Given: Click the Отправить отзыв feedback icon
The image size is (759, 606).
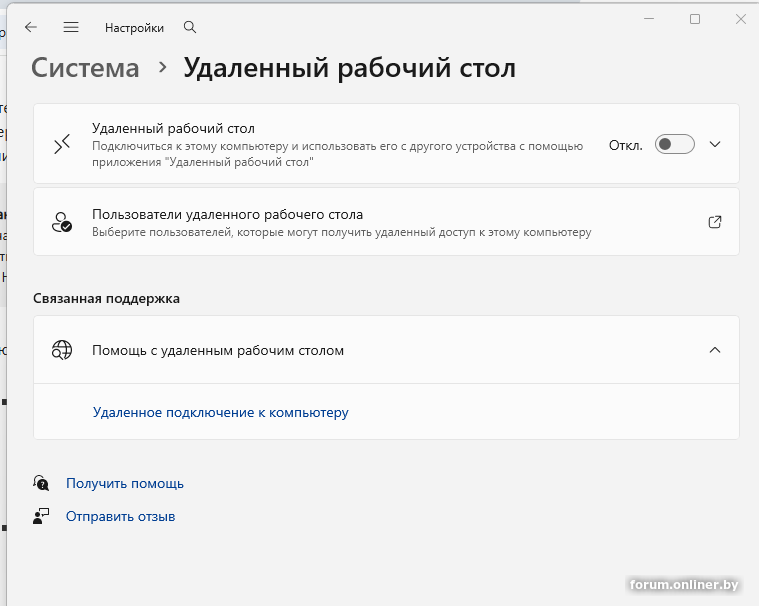Looking at the screenshot, I should tap(41, 517).
